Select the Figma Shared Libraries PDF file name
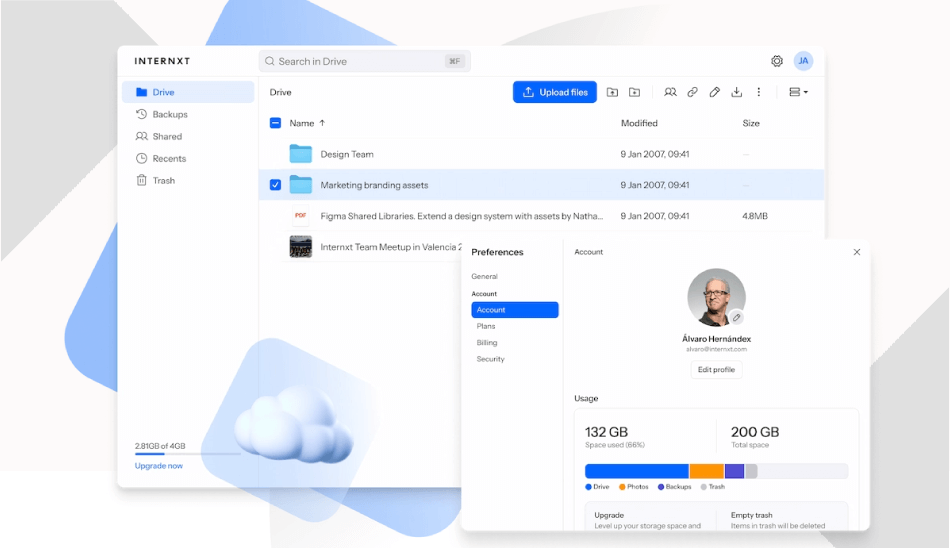Image resolution: width=950 pixels, height=548 pixels. click(462, 216)
